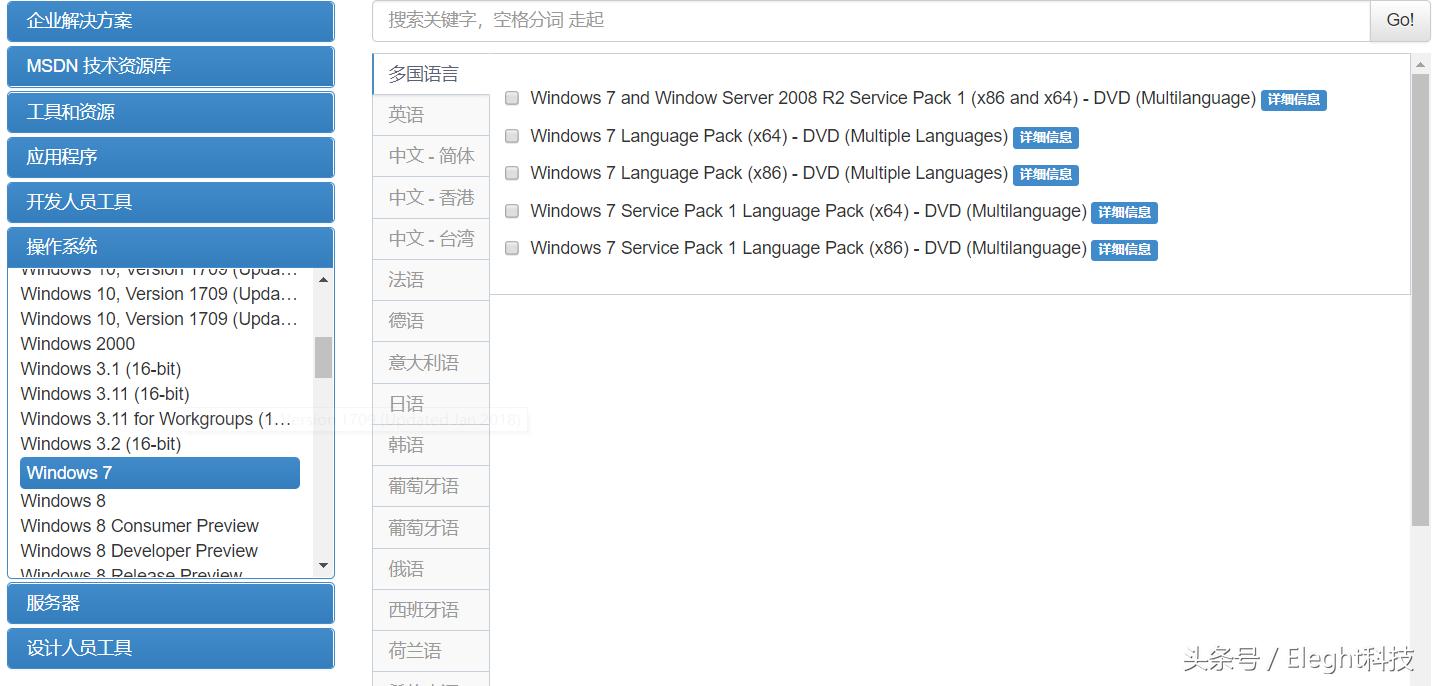Screen dimensions: 1432x686
Task: Open the 开发人员工具 category
Action: pyautogui.click(x=170, y=202)
